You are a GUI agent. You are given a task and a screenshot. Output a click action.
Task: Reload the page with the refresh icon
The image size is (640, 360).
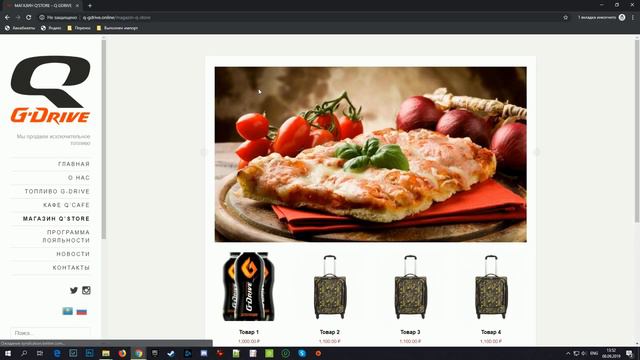pyautogui.click(x=29, y=18)
